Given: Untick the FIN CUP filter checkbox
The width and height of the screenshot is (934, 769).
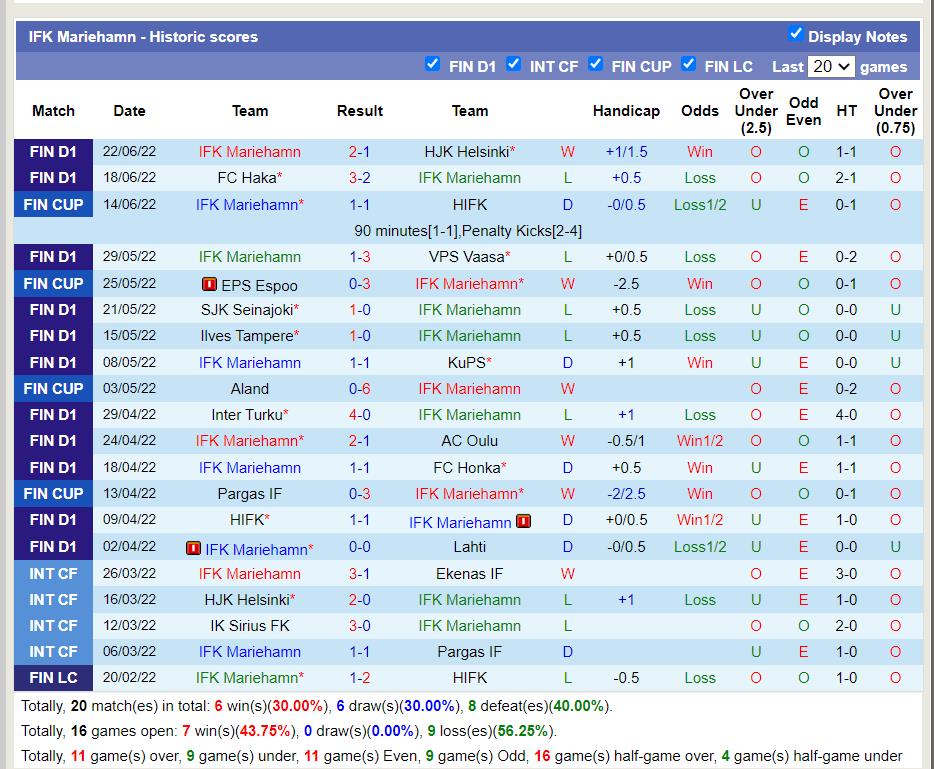Looking at the screenshot, I should pos(595,64).
